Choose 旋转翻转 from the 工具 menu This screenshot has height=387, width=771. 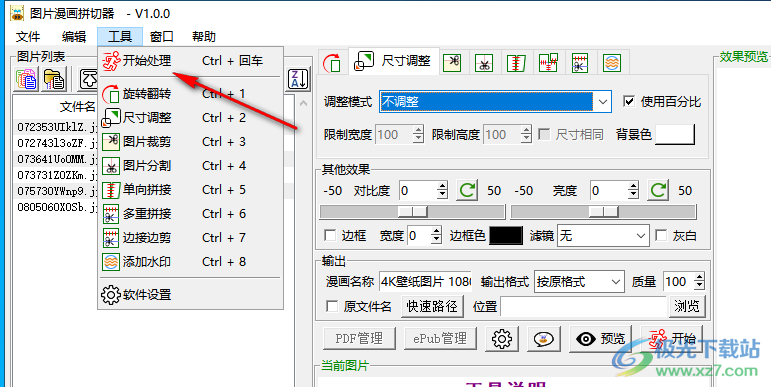click(x=190, y=93)
